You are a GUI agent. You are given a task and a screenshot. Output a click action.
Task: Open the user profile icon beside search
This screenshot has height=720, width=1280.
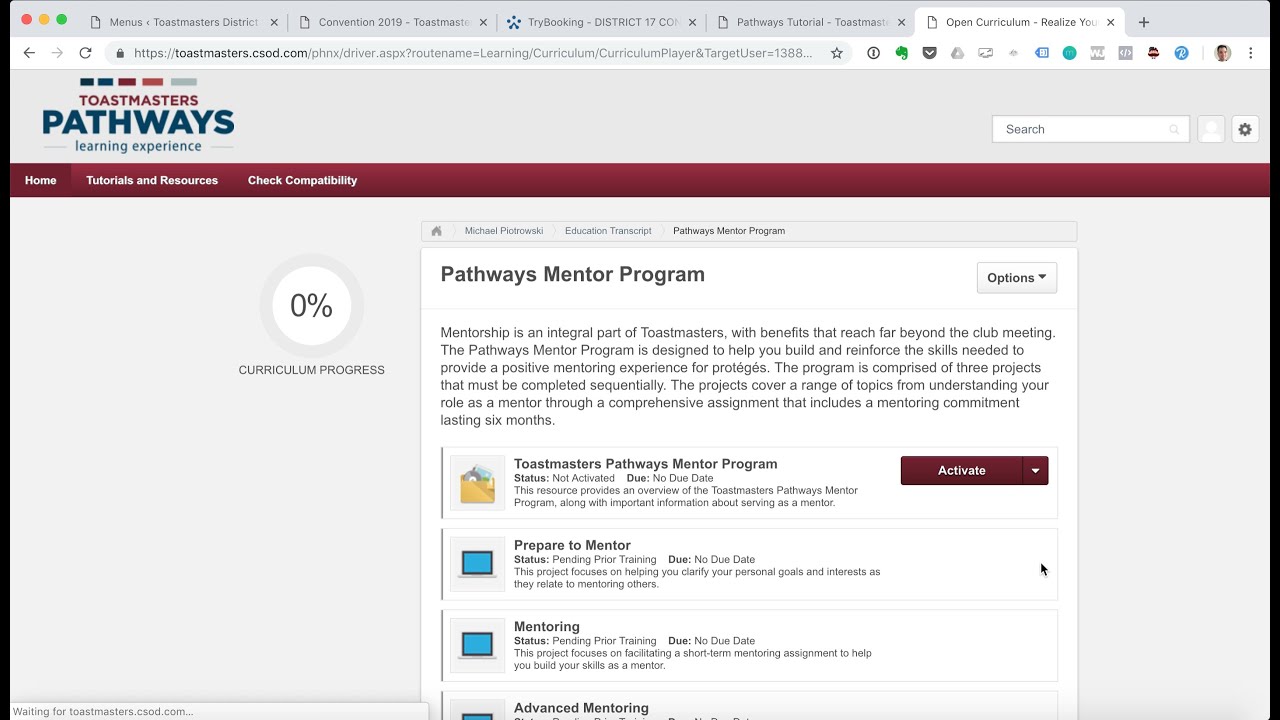coord(1211,129)
